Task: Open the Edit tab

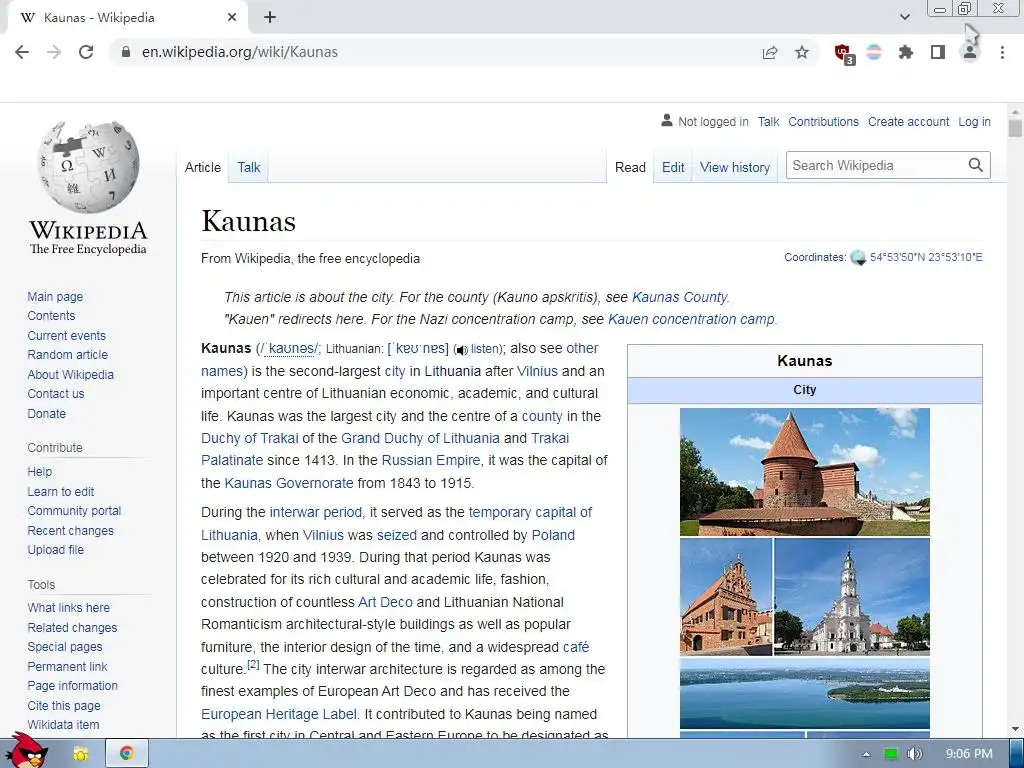Action: 673,167
